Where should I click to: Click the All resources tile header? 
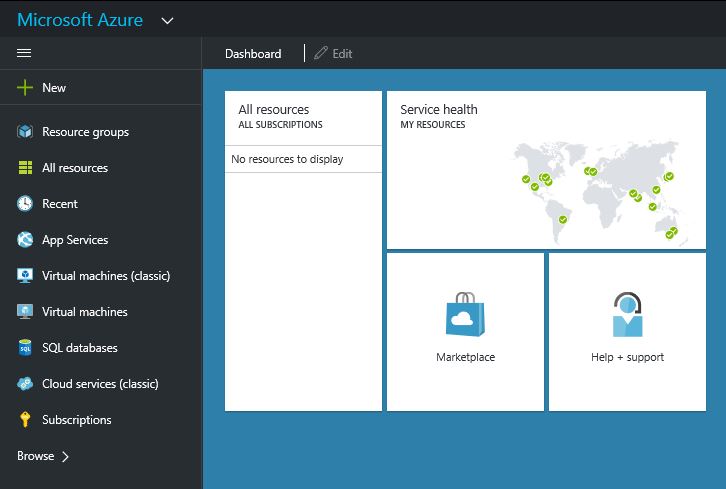(274, 109)
